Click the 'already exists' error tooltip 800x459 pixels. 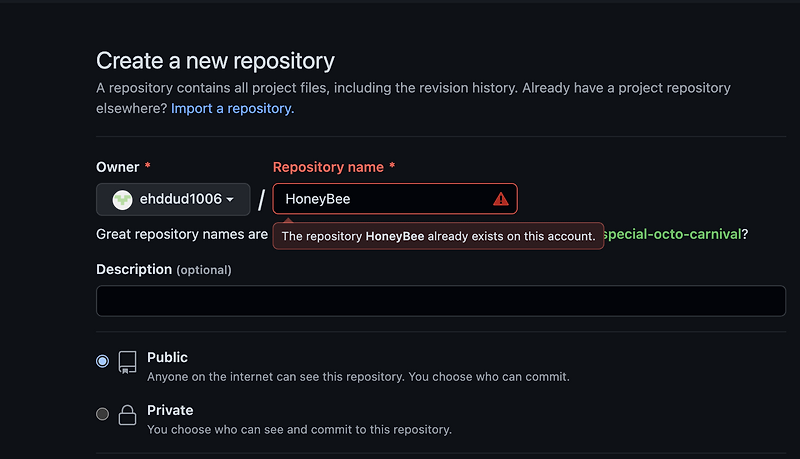[x=438, y=236]
